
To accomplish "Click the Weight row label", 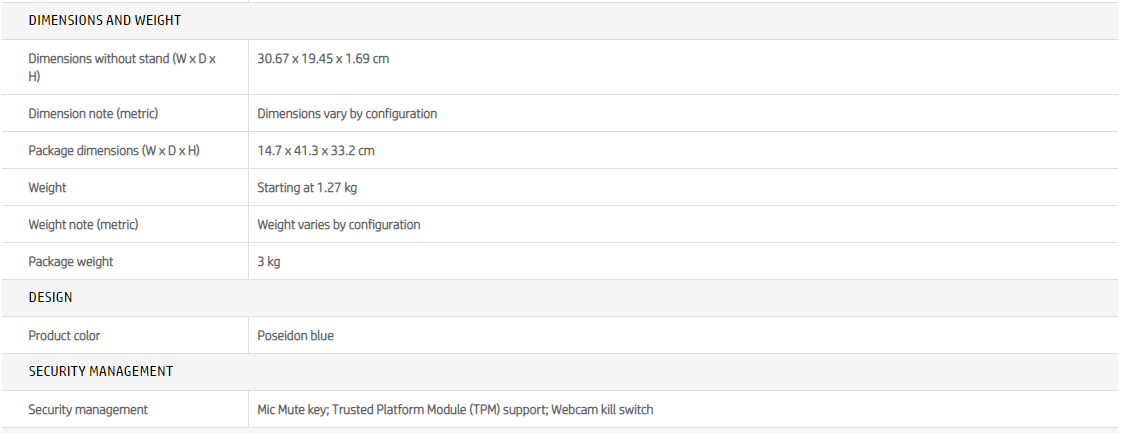I will point(47,188).
